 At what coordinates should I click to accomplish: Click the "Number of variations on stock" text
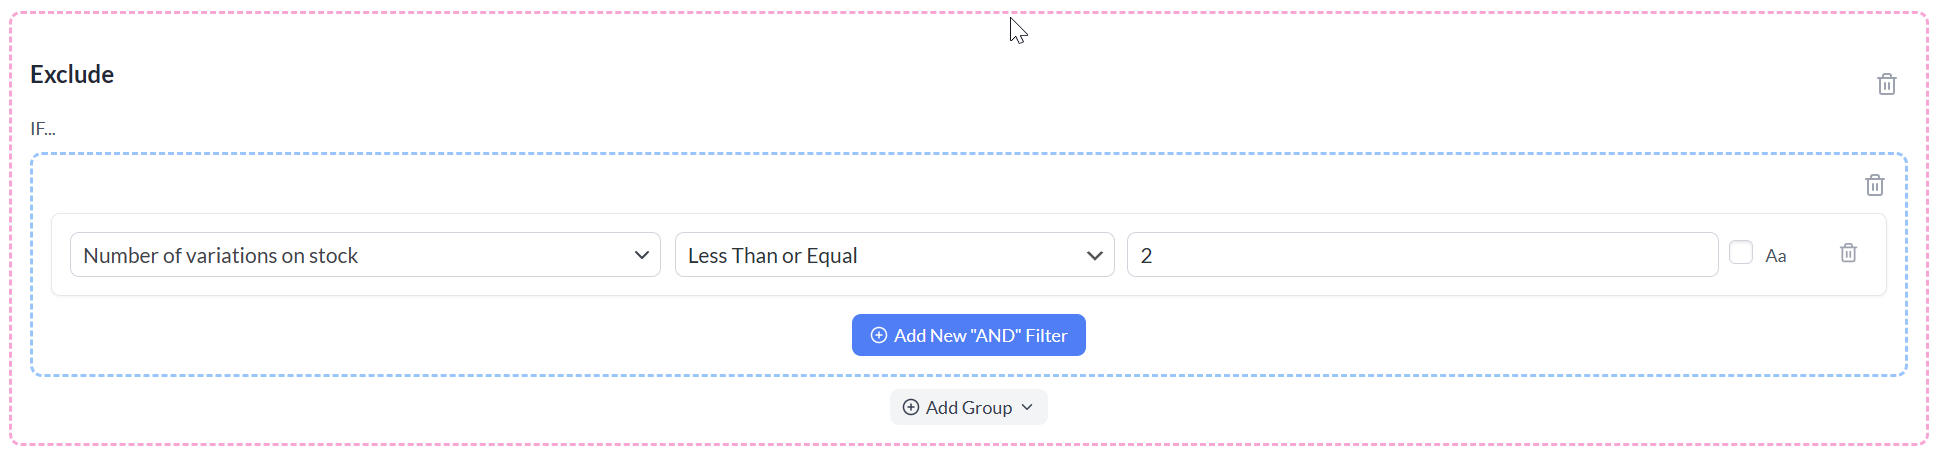coord(220,256)
